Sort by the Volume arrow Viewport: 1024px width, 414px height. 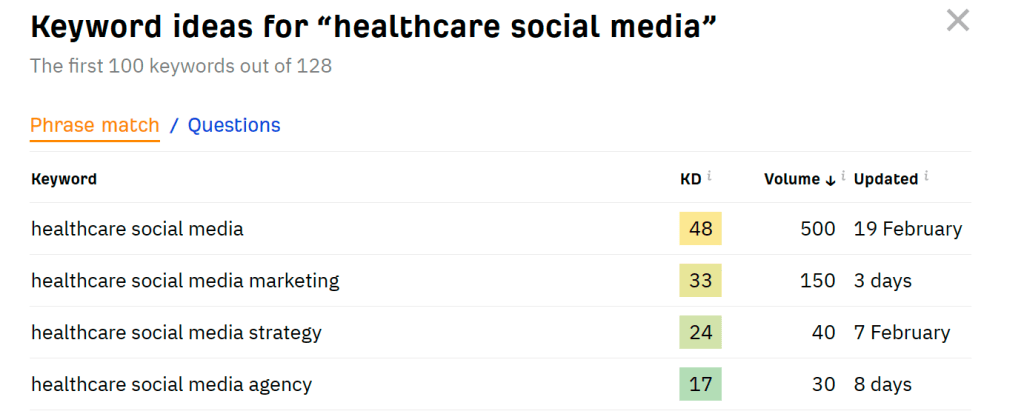pyautogui.click(x=829, y=180)
